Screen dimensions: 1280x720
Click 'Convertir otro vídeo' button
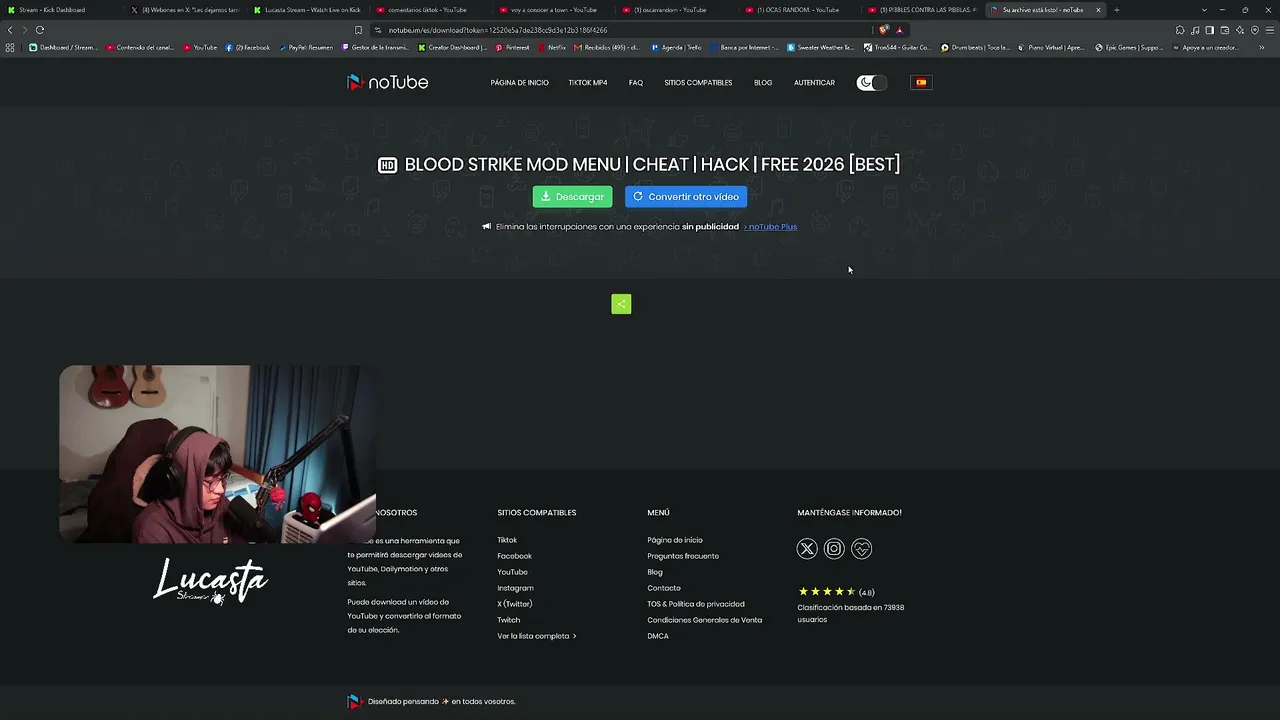pyautogui.click(x=686, y=197)
